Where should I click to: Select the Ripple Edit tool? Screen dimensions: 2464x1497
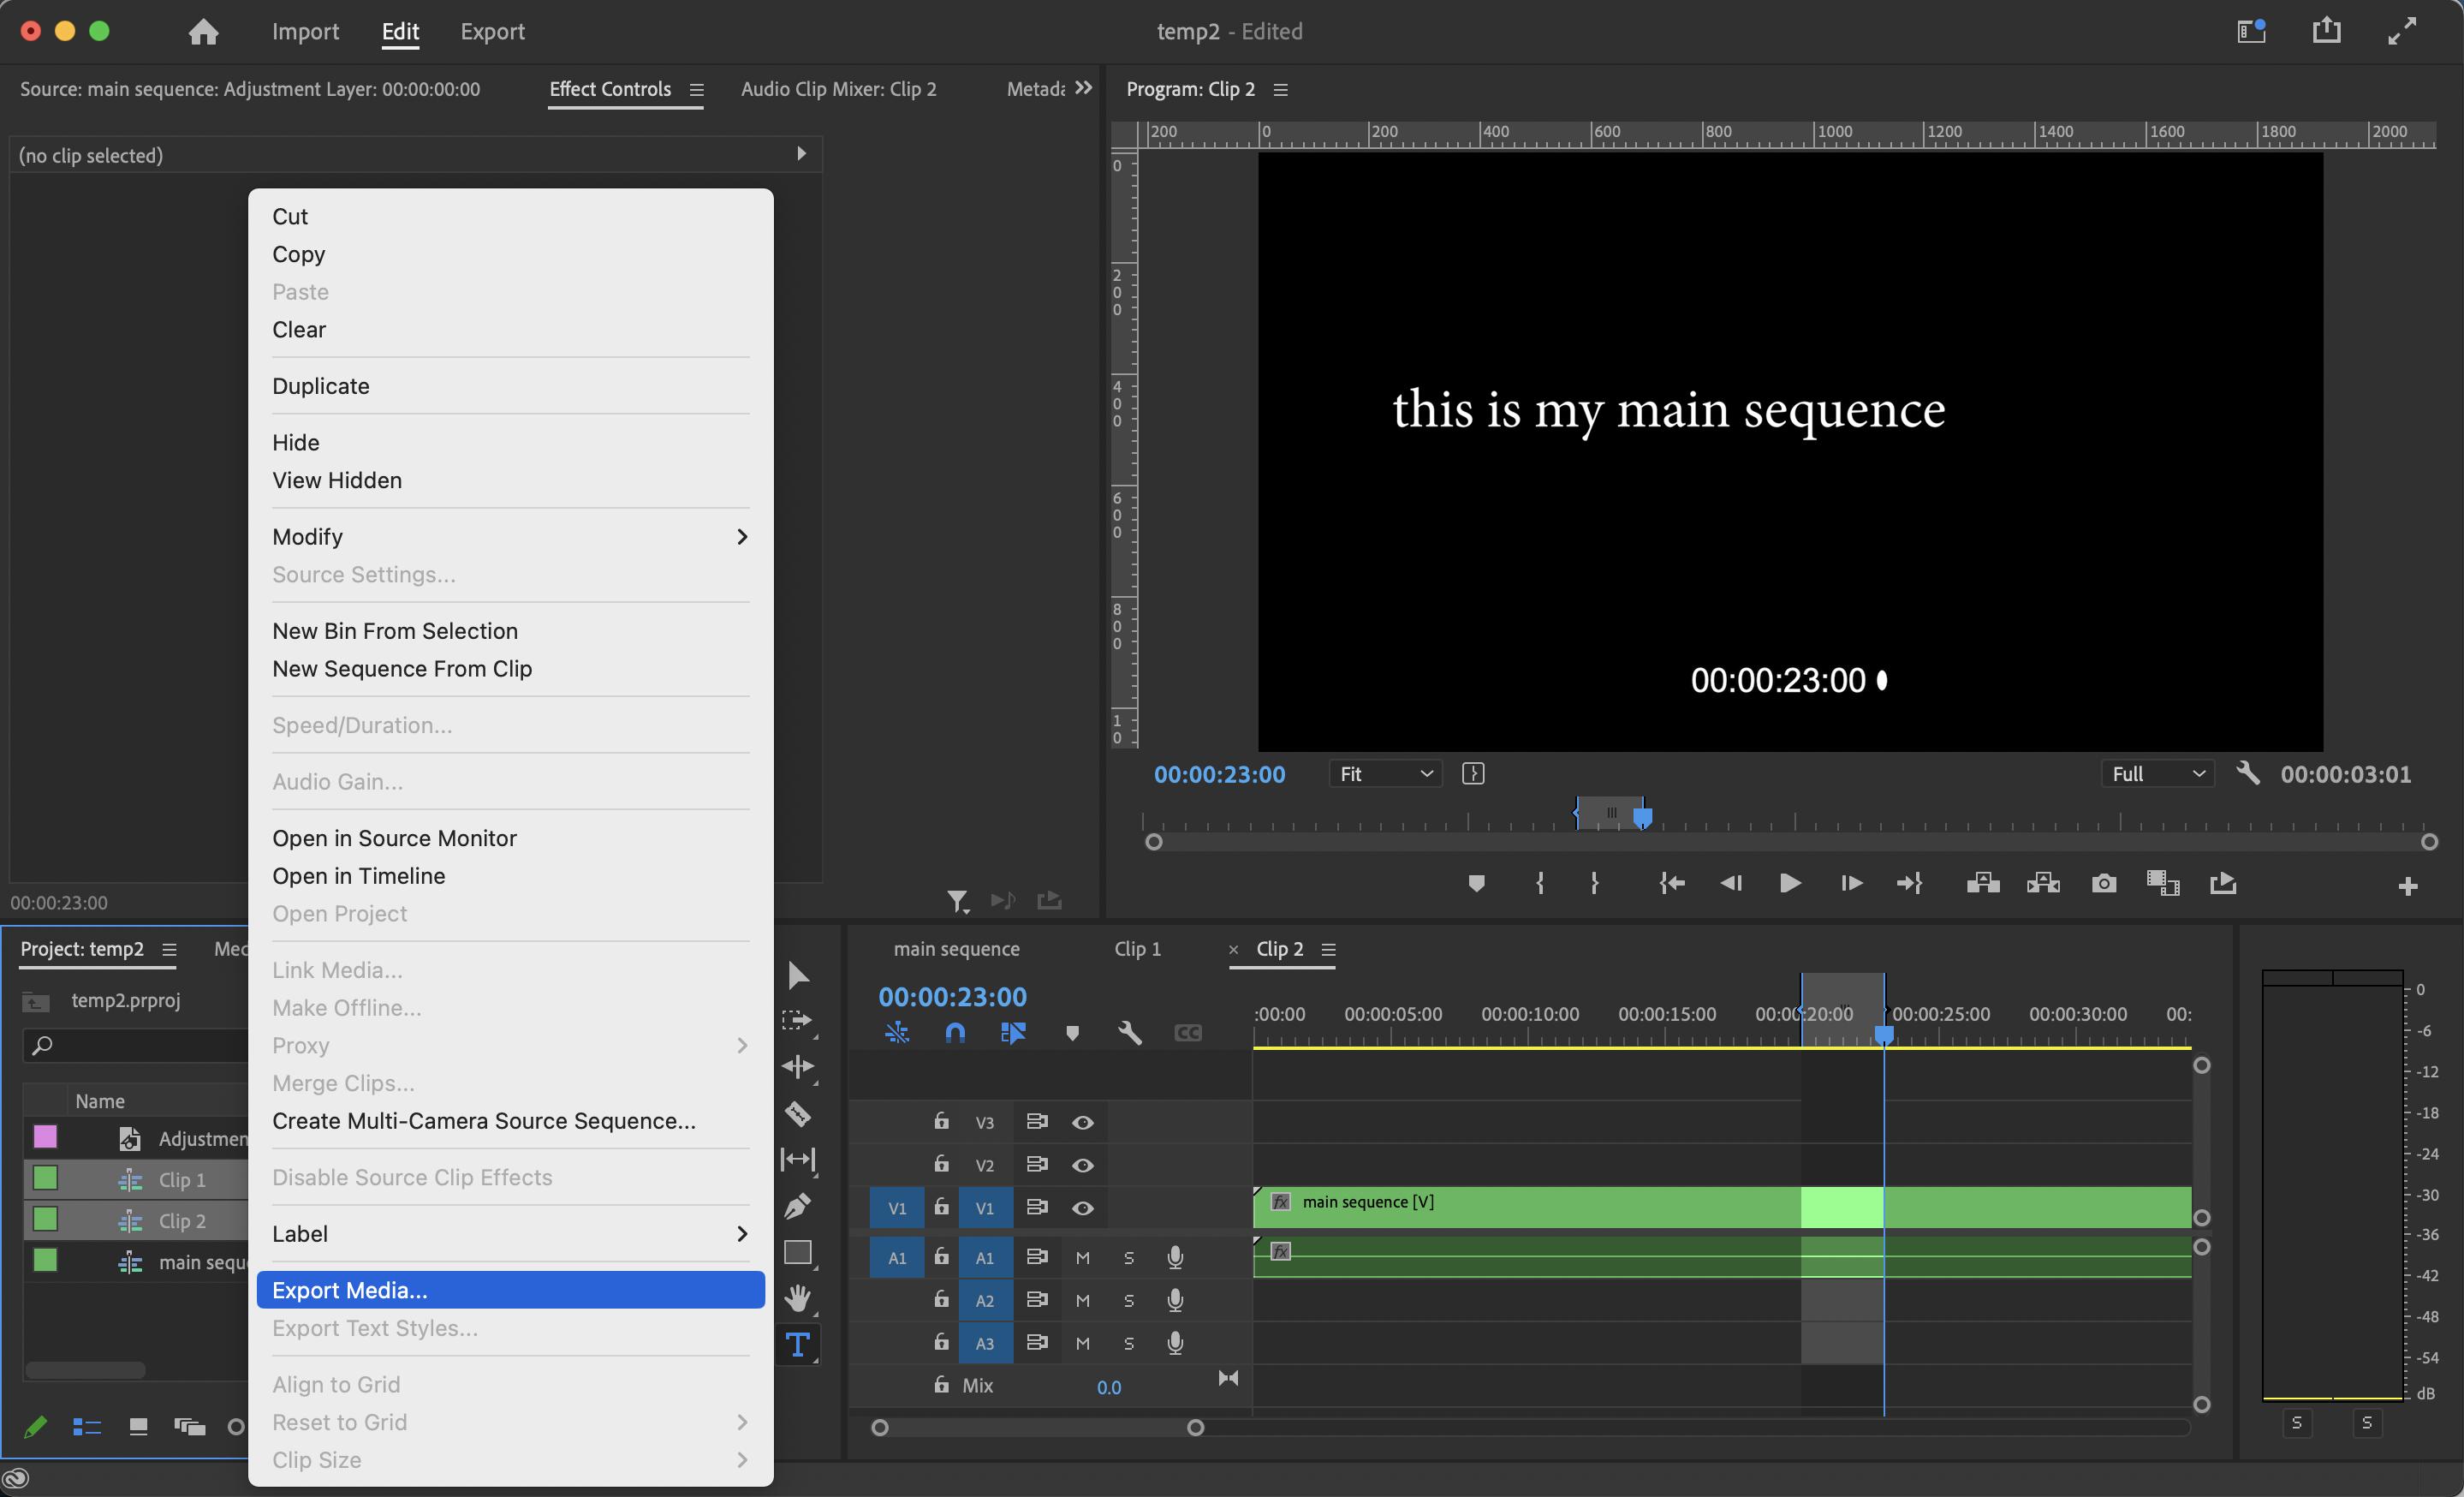798,1067
